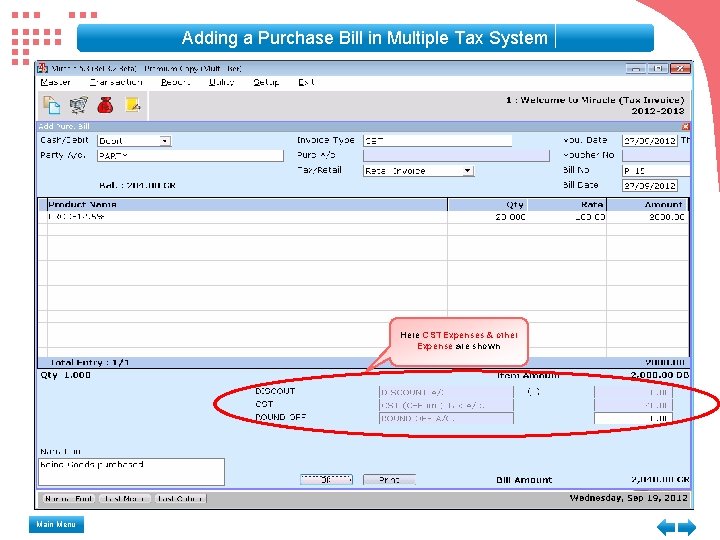
Task: Click the Discount A/c field
Action: click(446, 392)
